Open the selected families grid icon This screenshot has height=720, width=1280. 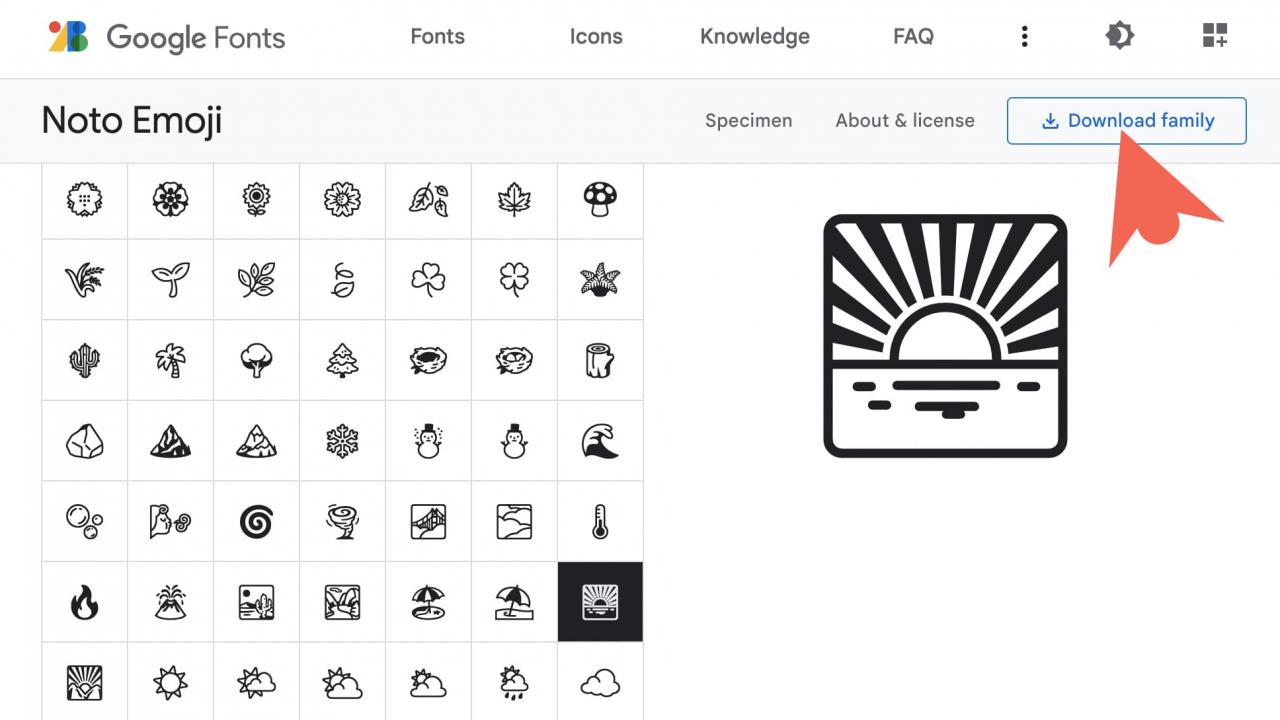click(x=1214, y=37)
